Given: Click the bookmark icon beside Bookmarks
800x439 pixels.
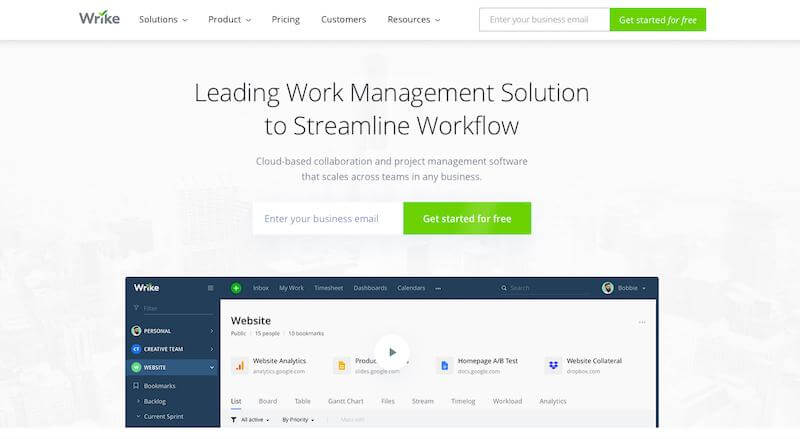Looking at the screenshot, I should coord(136,386).
